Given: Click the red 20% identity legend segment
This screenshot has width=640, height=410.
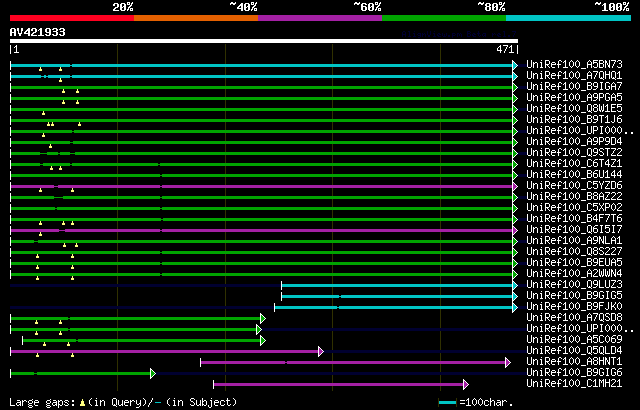Looking at the screenshot, I should (x=72, y=18).
